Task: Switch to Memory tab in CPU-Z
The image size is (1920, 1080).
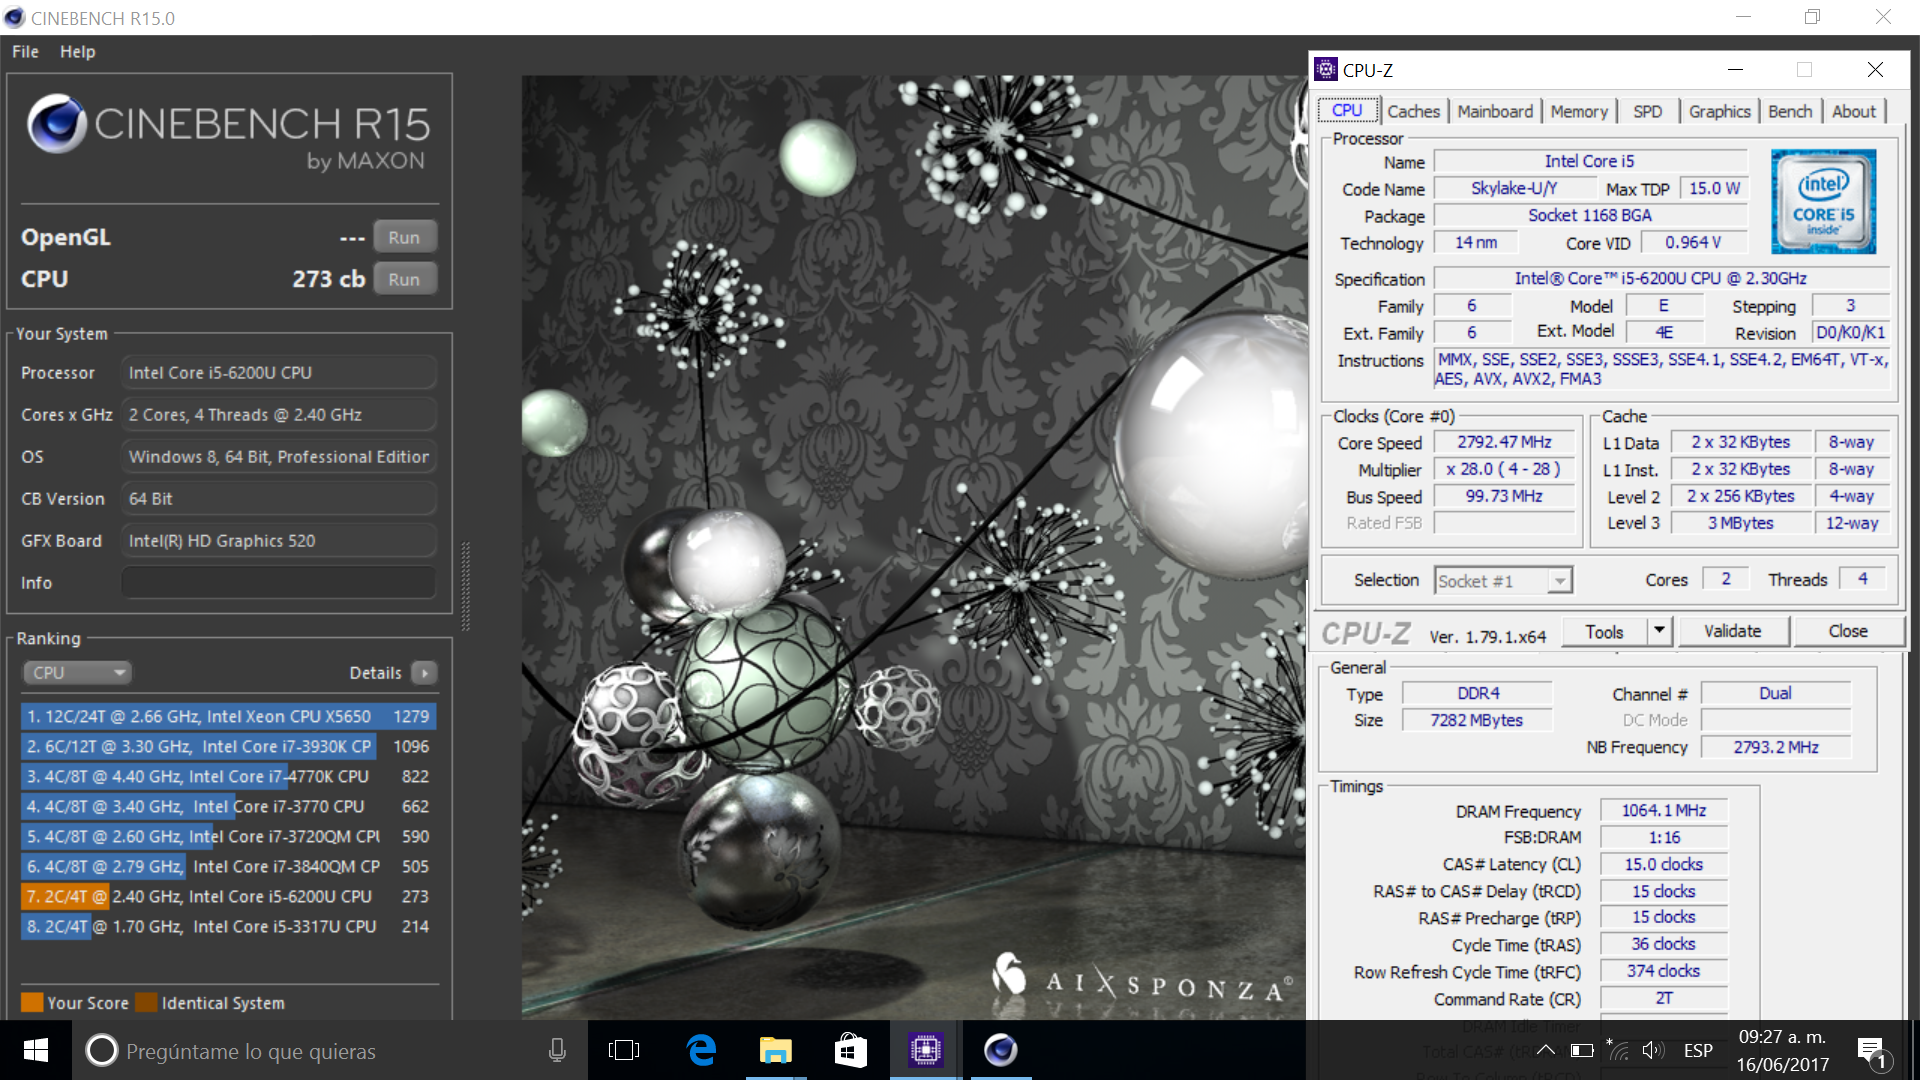Action: point(1579,111)
